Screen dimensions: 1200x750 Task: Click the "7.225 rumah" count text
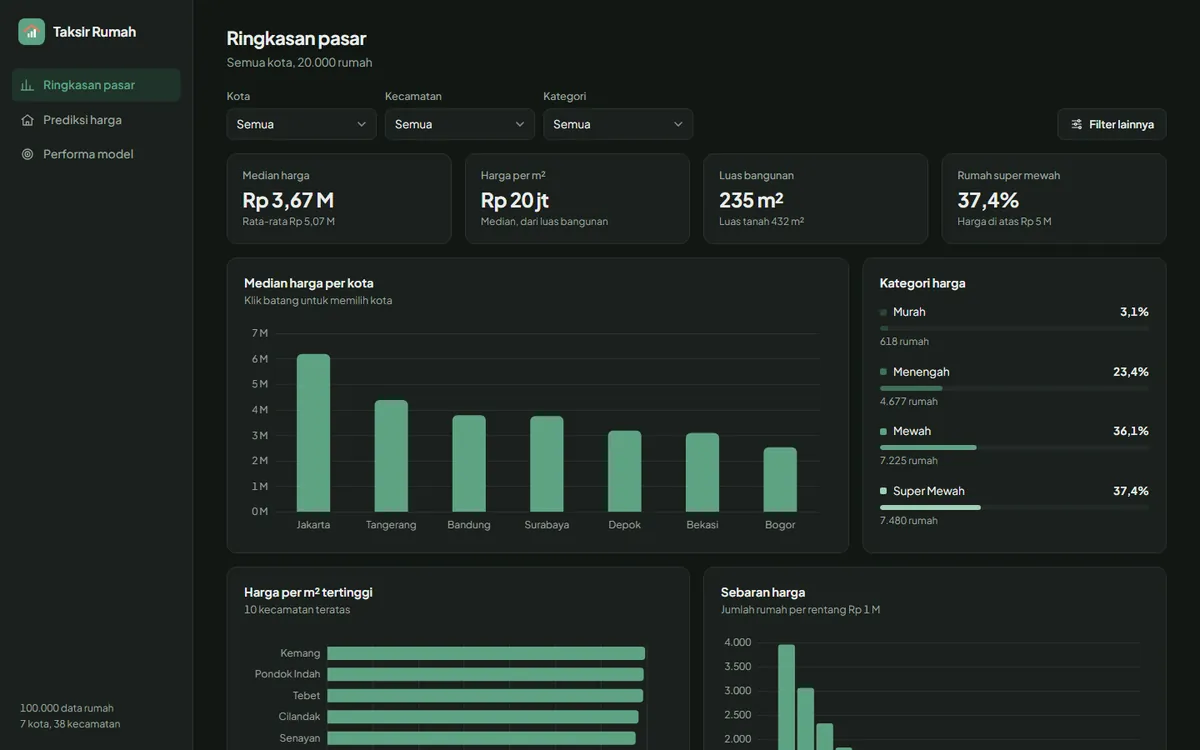[909, 461]
